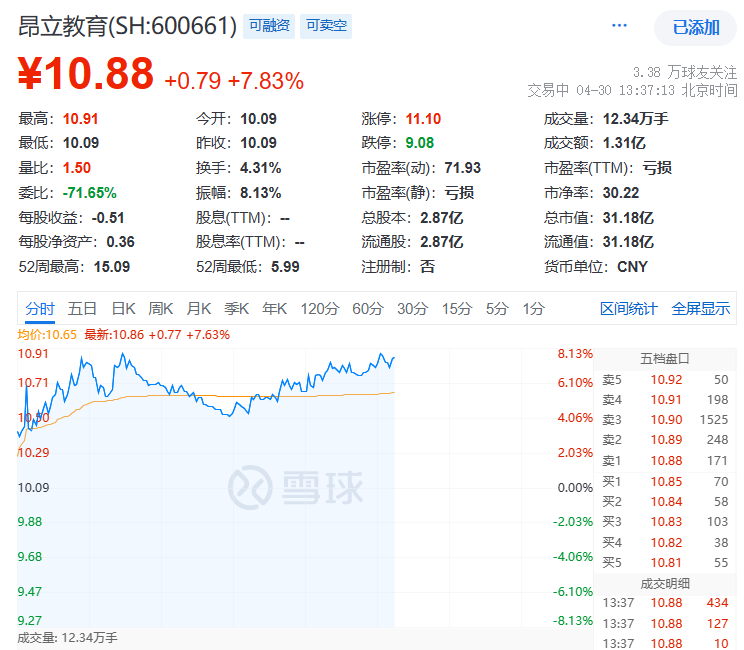744x650 pixels.
Task: Switch to the 月K chart tab
Action: pos(198,309)
